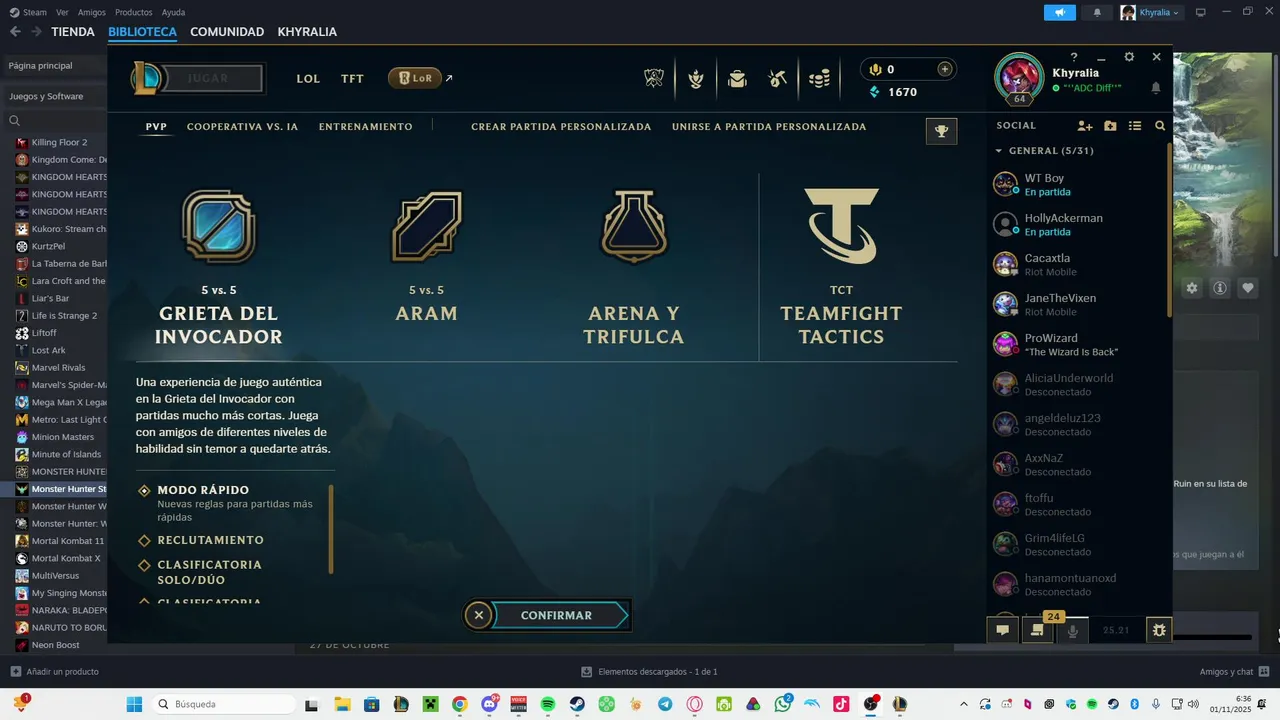Click the heart favorite icon in Steam window
This screenshot has height=720, width=1280.
click(x=1248, y=288)
